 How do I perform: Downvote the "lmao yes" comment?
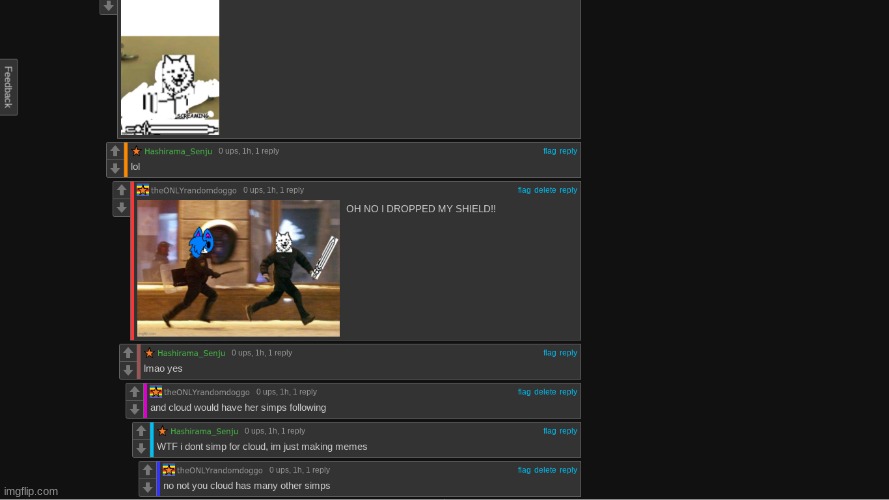pyautogui.click(x=128, y=370)
